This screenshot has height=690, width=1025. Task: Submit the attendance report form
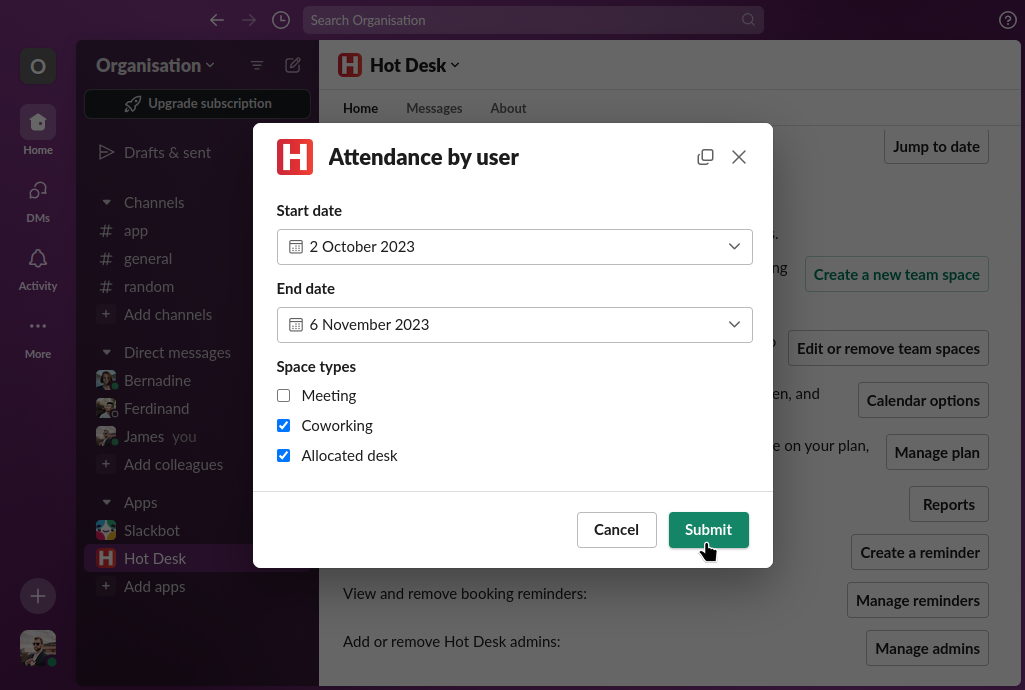click(708, 530)
